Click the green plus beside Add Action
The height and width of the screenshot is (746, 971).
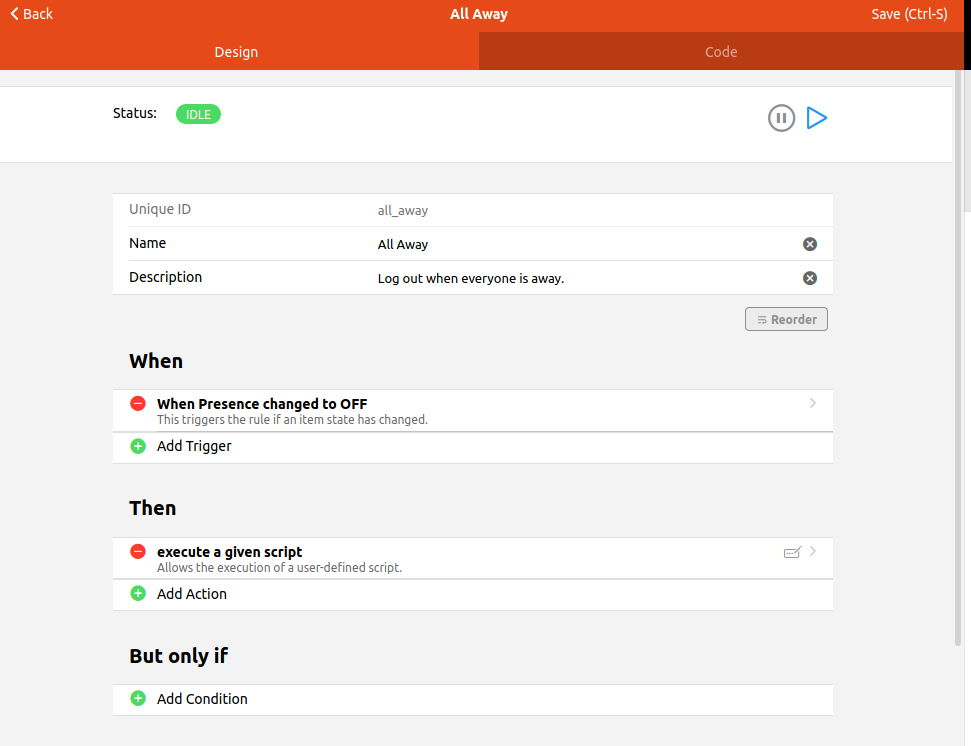pos(138,594)
